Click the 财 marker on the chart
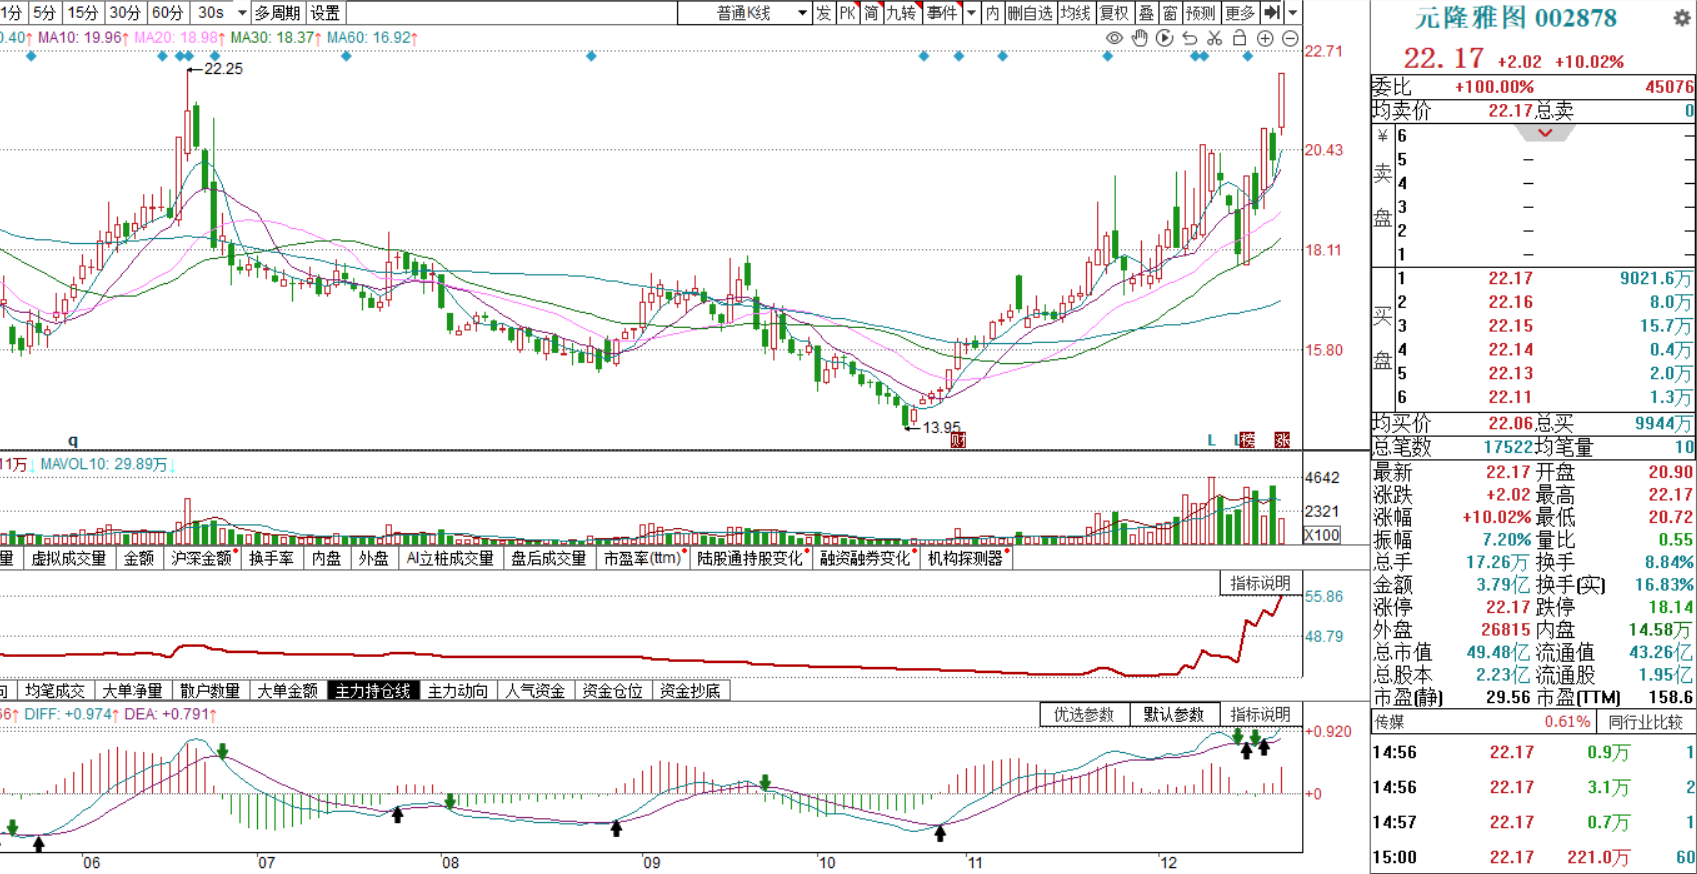The image size is (1697, 874). coord(958,440)
